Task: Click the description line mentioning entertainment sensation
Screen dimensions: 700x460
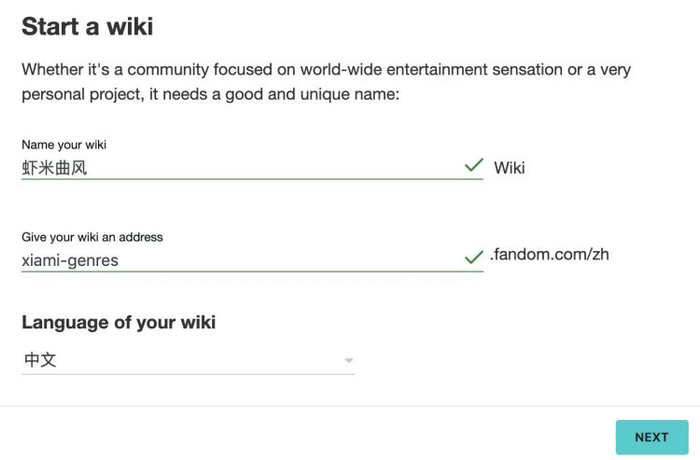Action: point(326,71)
